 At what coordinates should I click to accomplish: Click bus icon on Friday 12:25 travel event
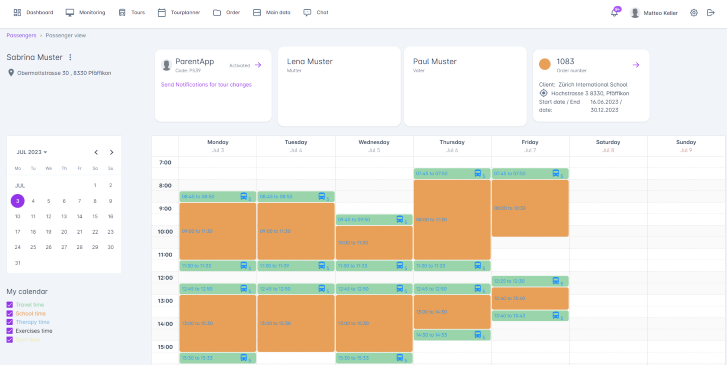(x=555, y=281)
